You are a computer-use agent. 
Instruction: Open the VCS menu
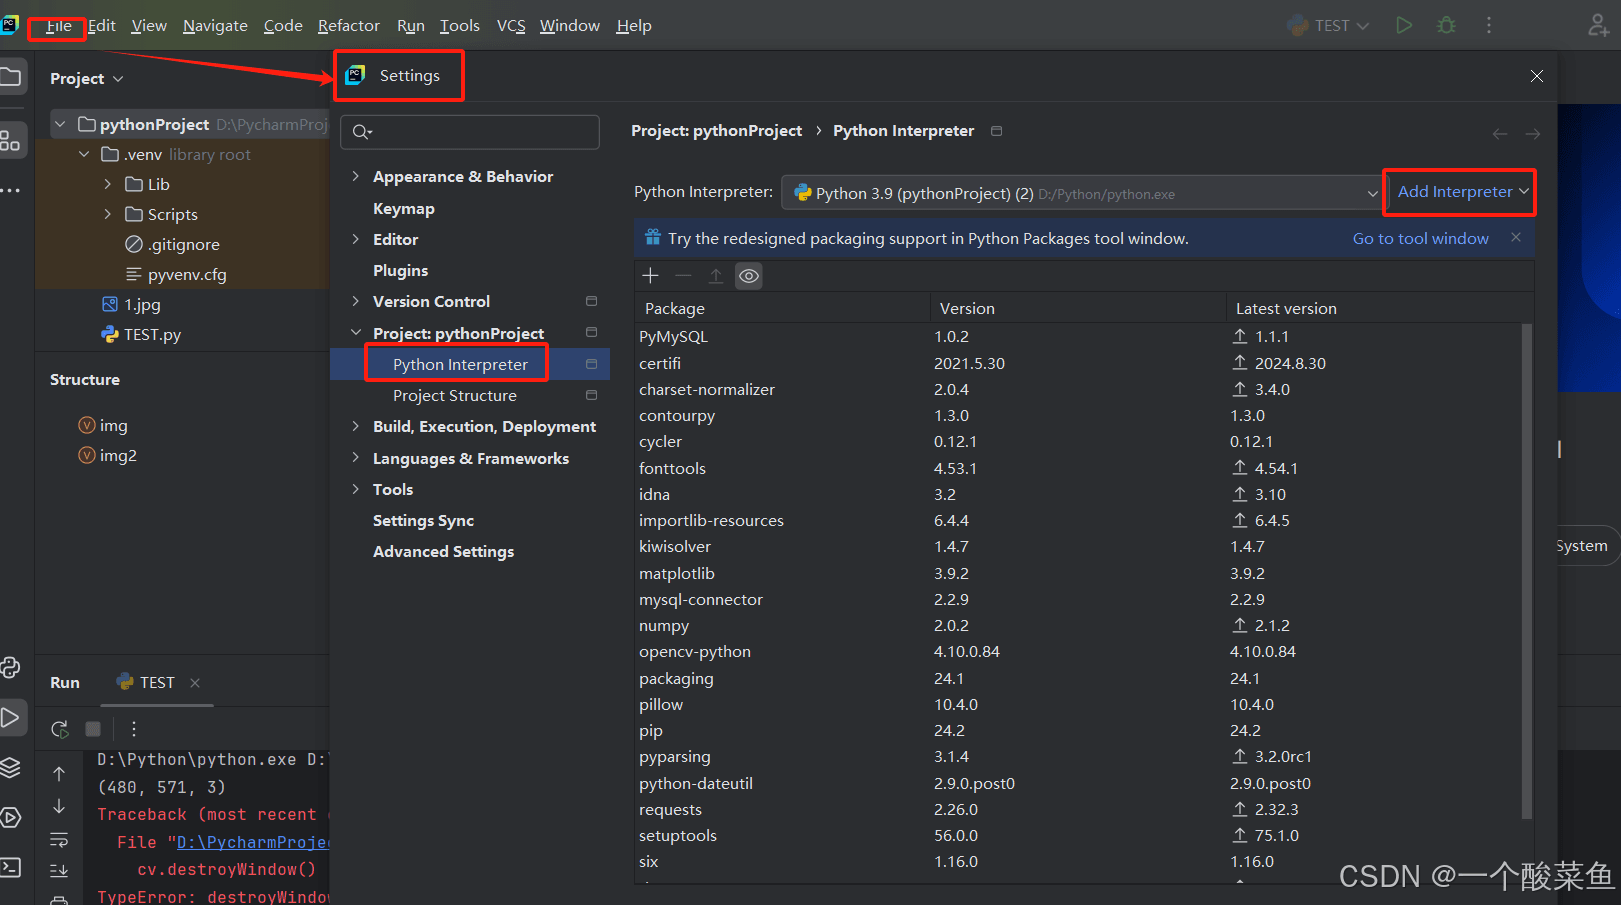click(511, 26)
